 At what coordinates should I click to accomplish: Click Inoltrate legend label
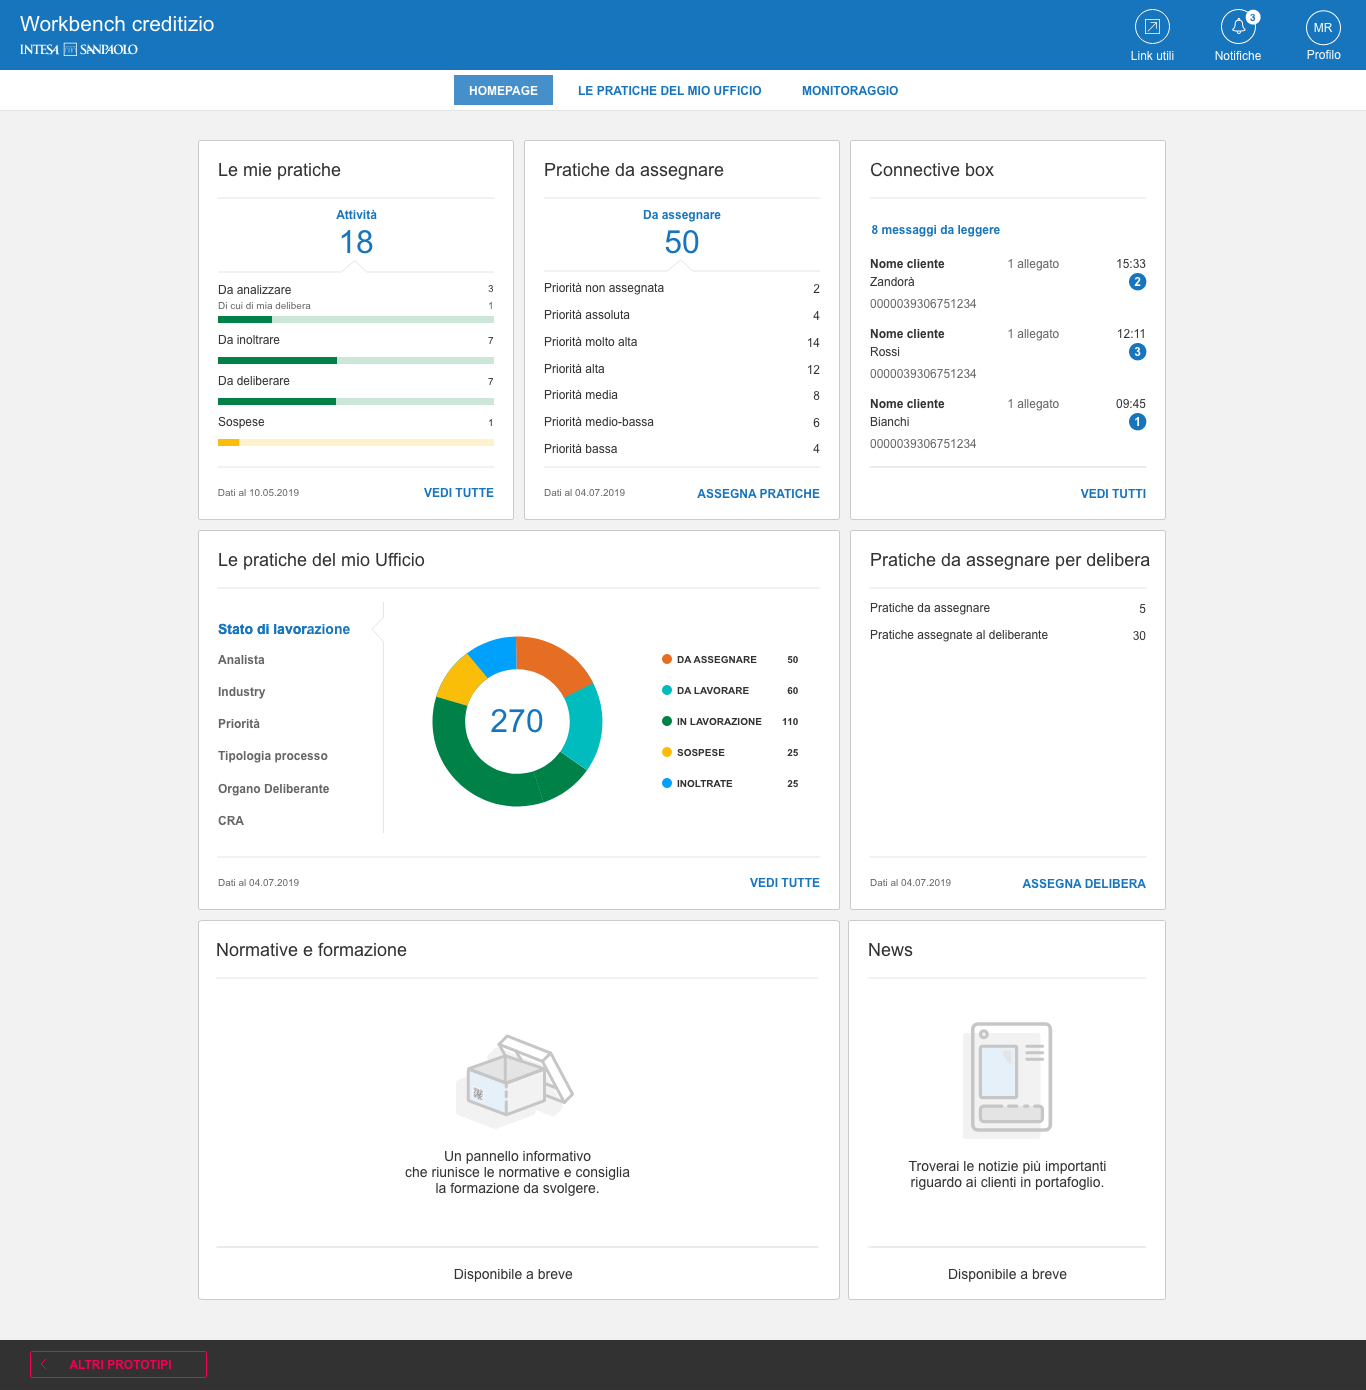[x=705, y=783]
